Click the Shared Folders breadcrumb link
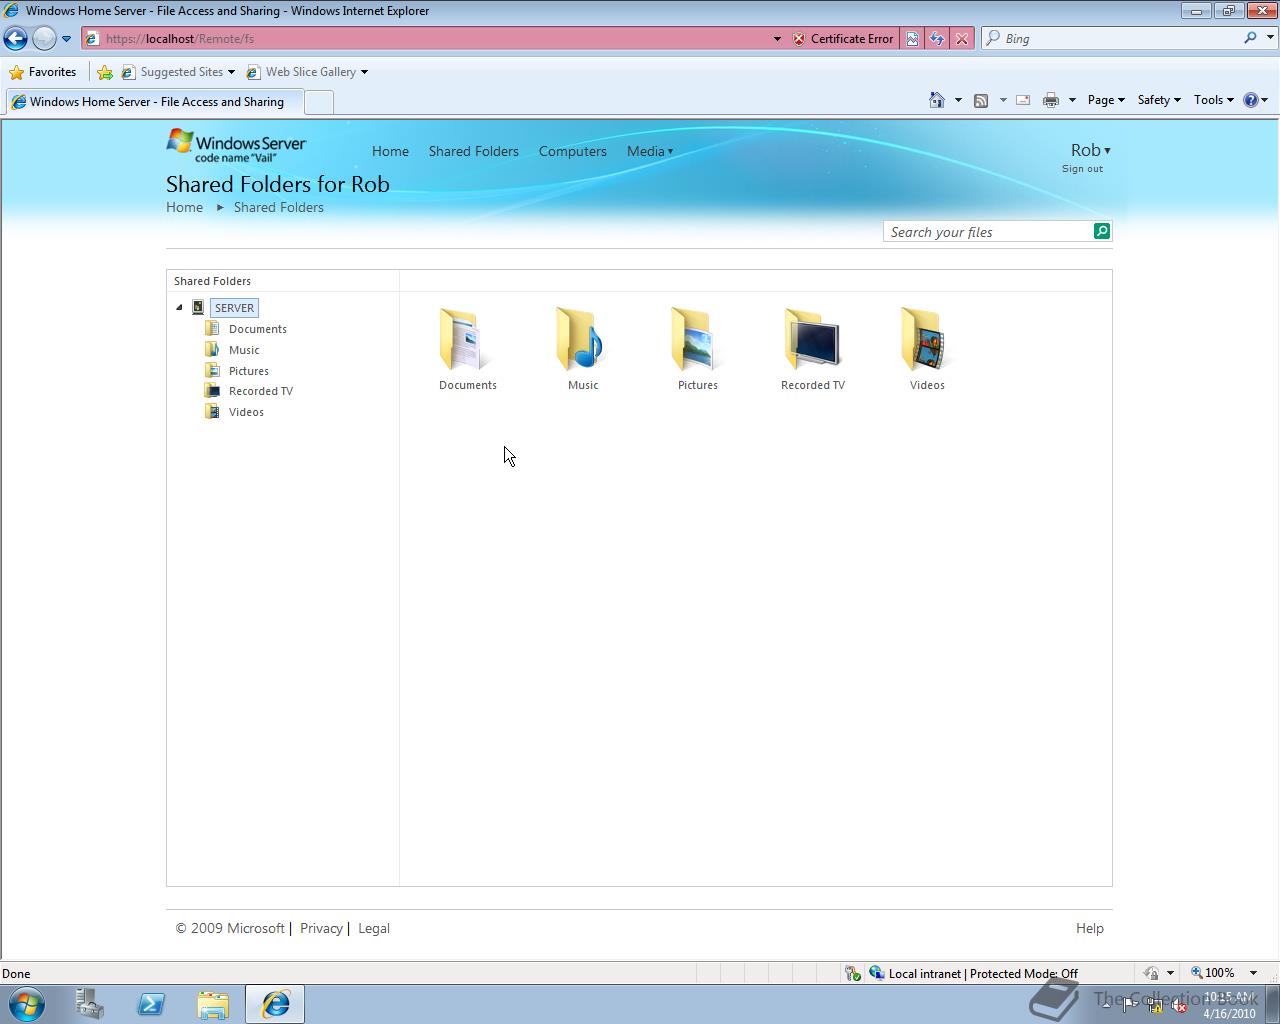 279,207
